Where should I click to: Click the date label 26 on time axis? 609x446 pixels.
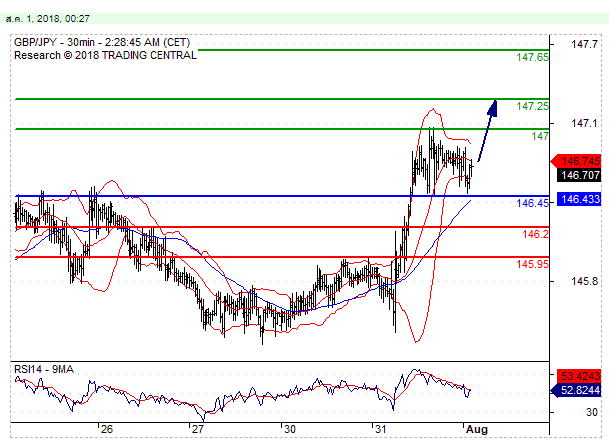pos(106,429)
